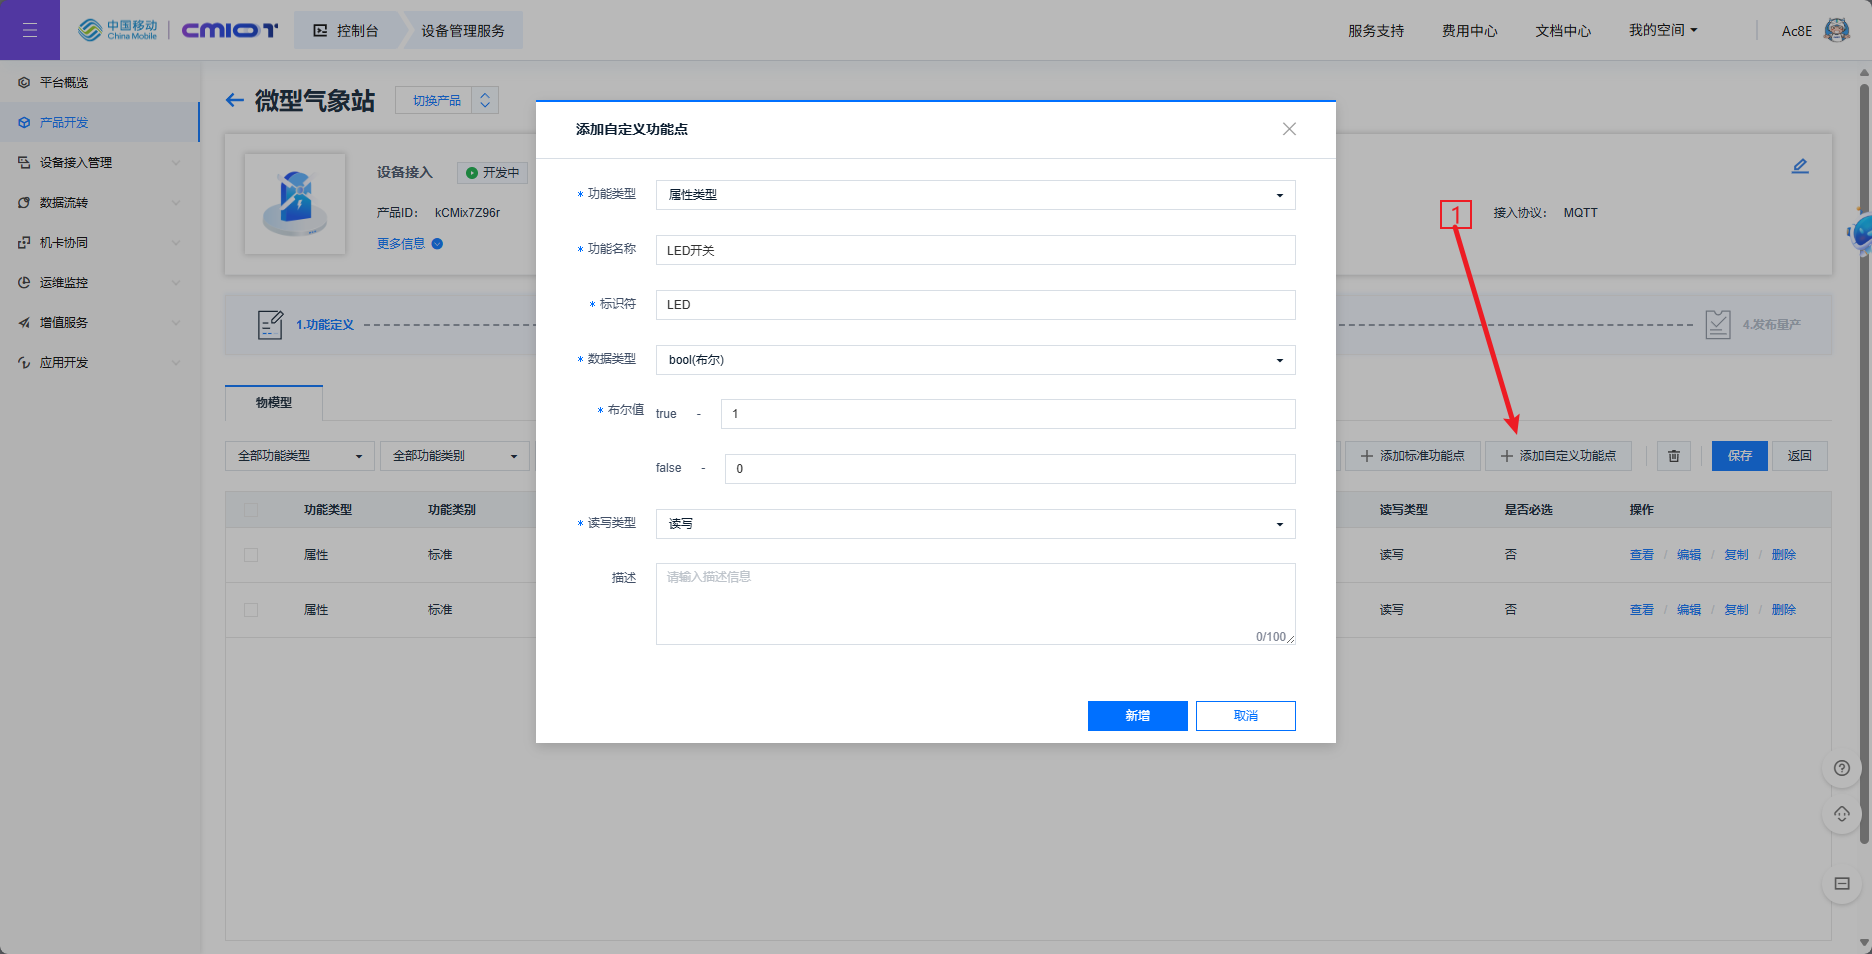Click the 返回 button
This screenshot has width=1872, height=954.
point(1800,456)
